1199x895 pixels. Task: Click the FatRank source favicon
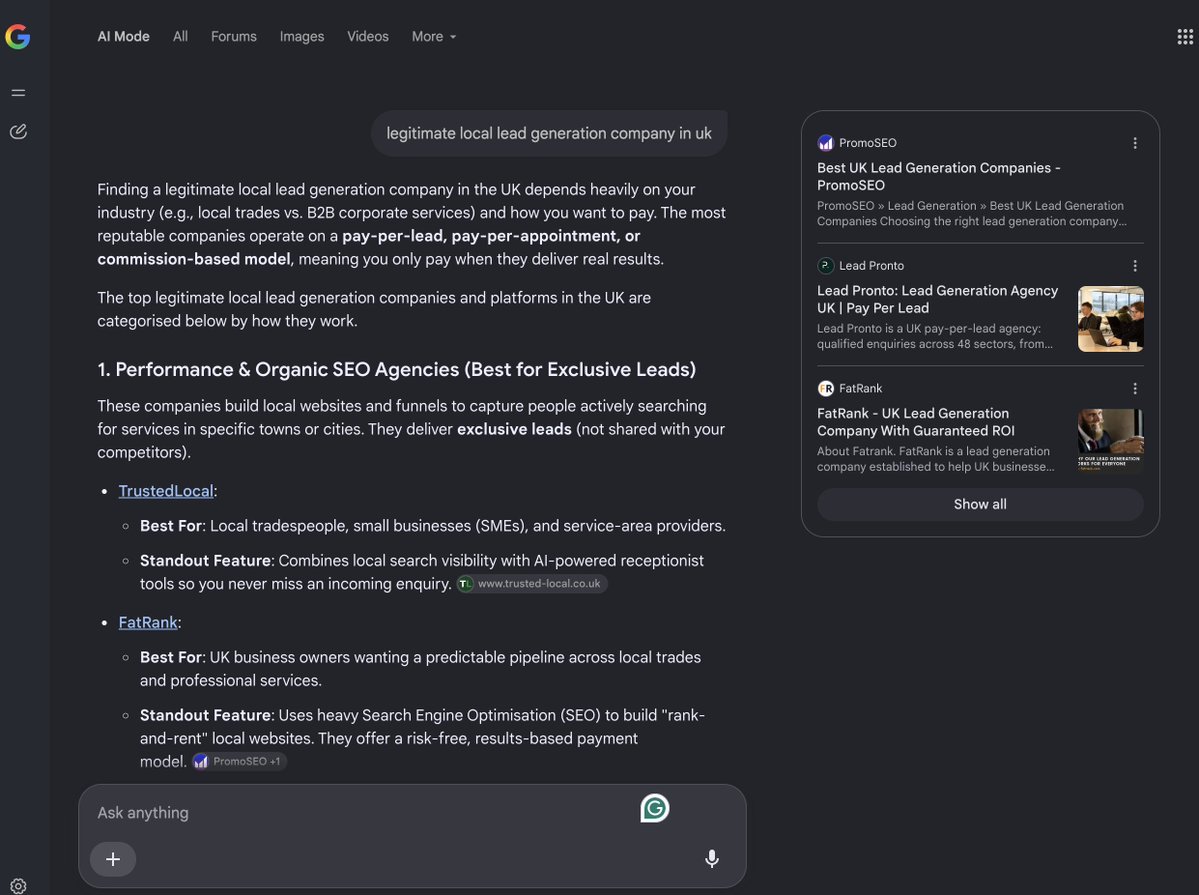pos(825,389)
